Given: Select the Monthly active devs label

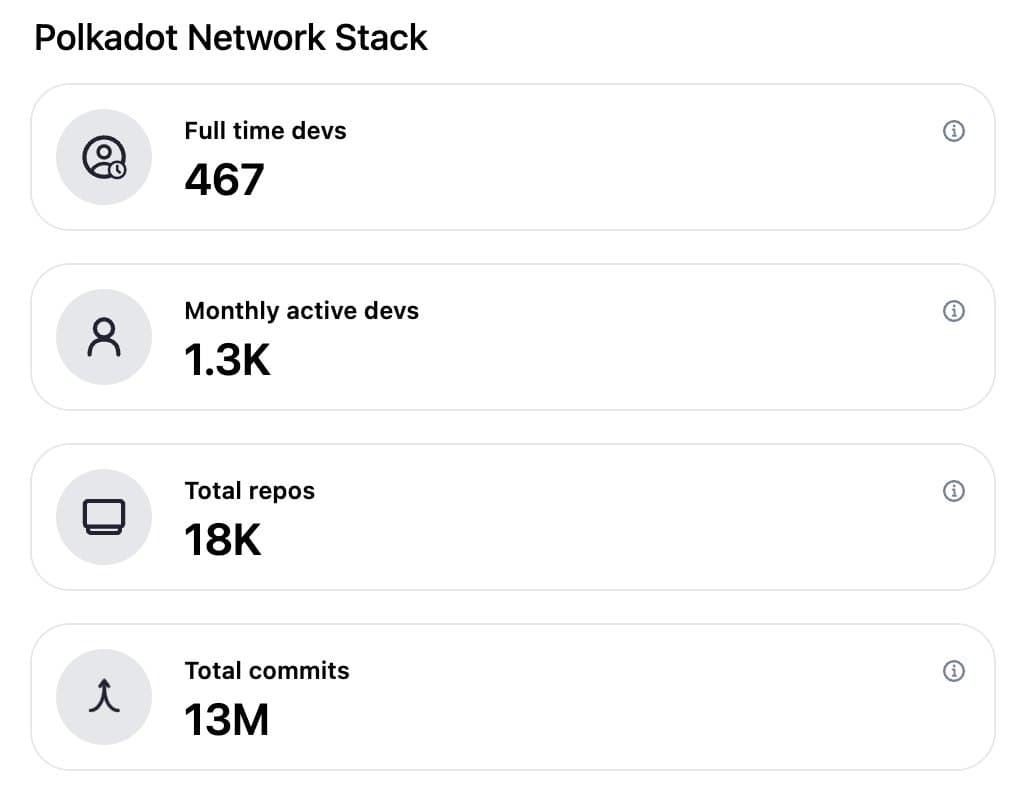Looking at the screenshot, I should [301, 311].
